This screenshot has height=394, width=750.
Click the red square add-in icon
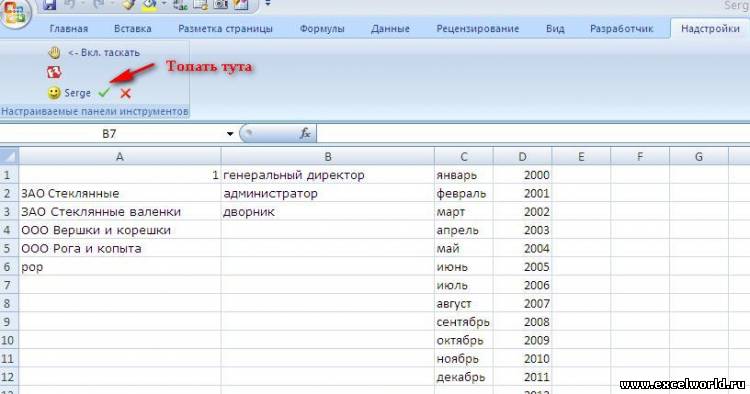coord(54,72)
